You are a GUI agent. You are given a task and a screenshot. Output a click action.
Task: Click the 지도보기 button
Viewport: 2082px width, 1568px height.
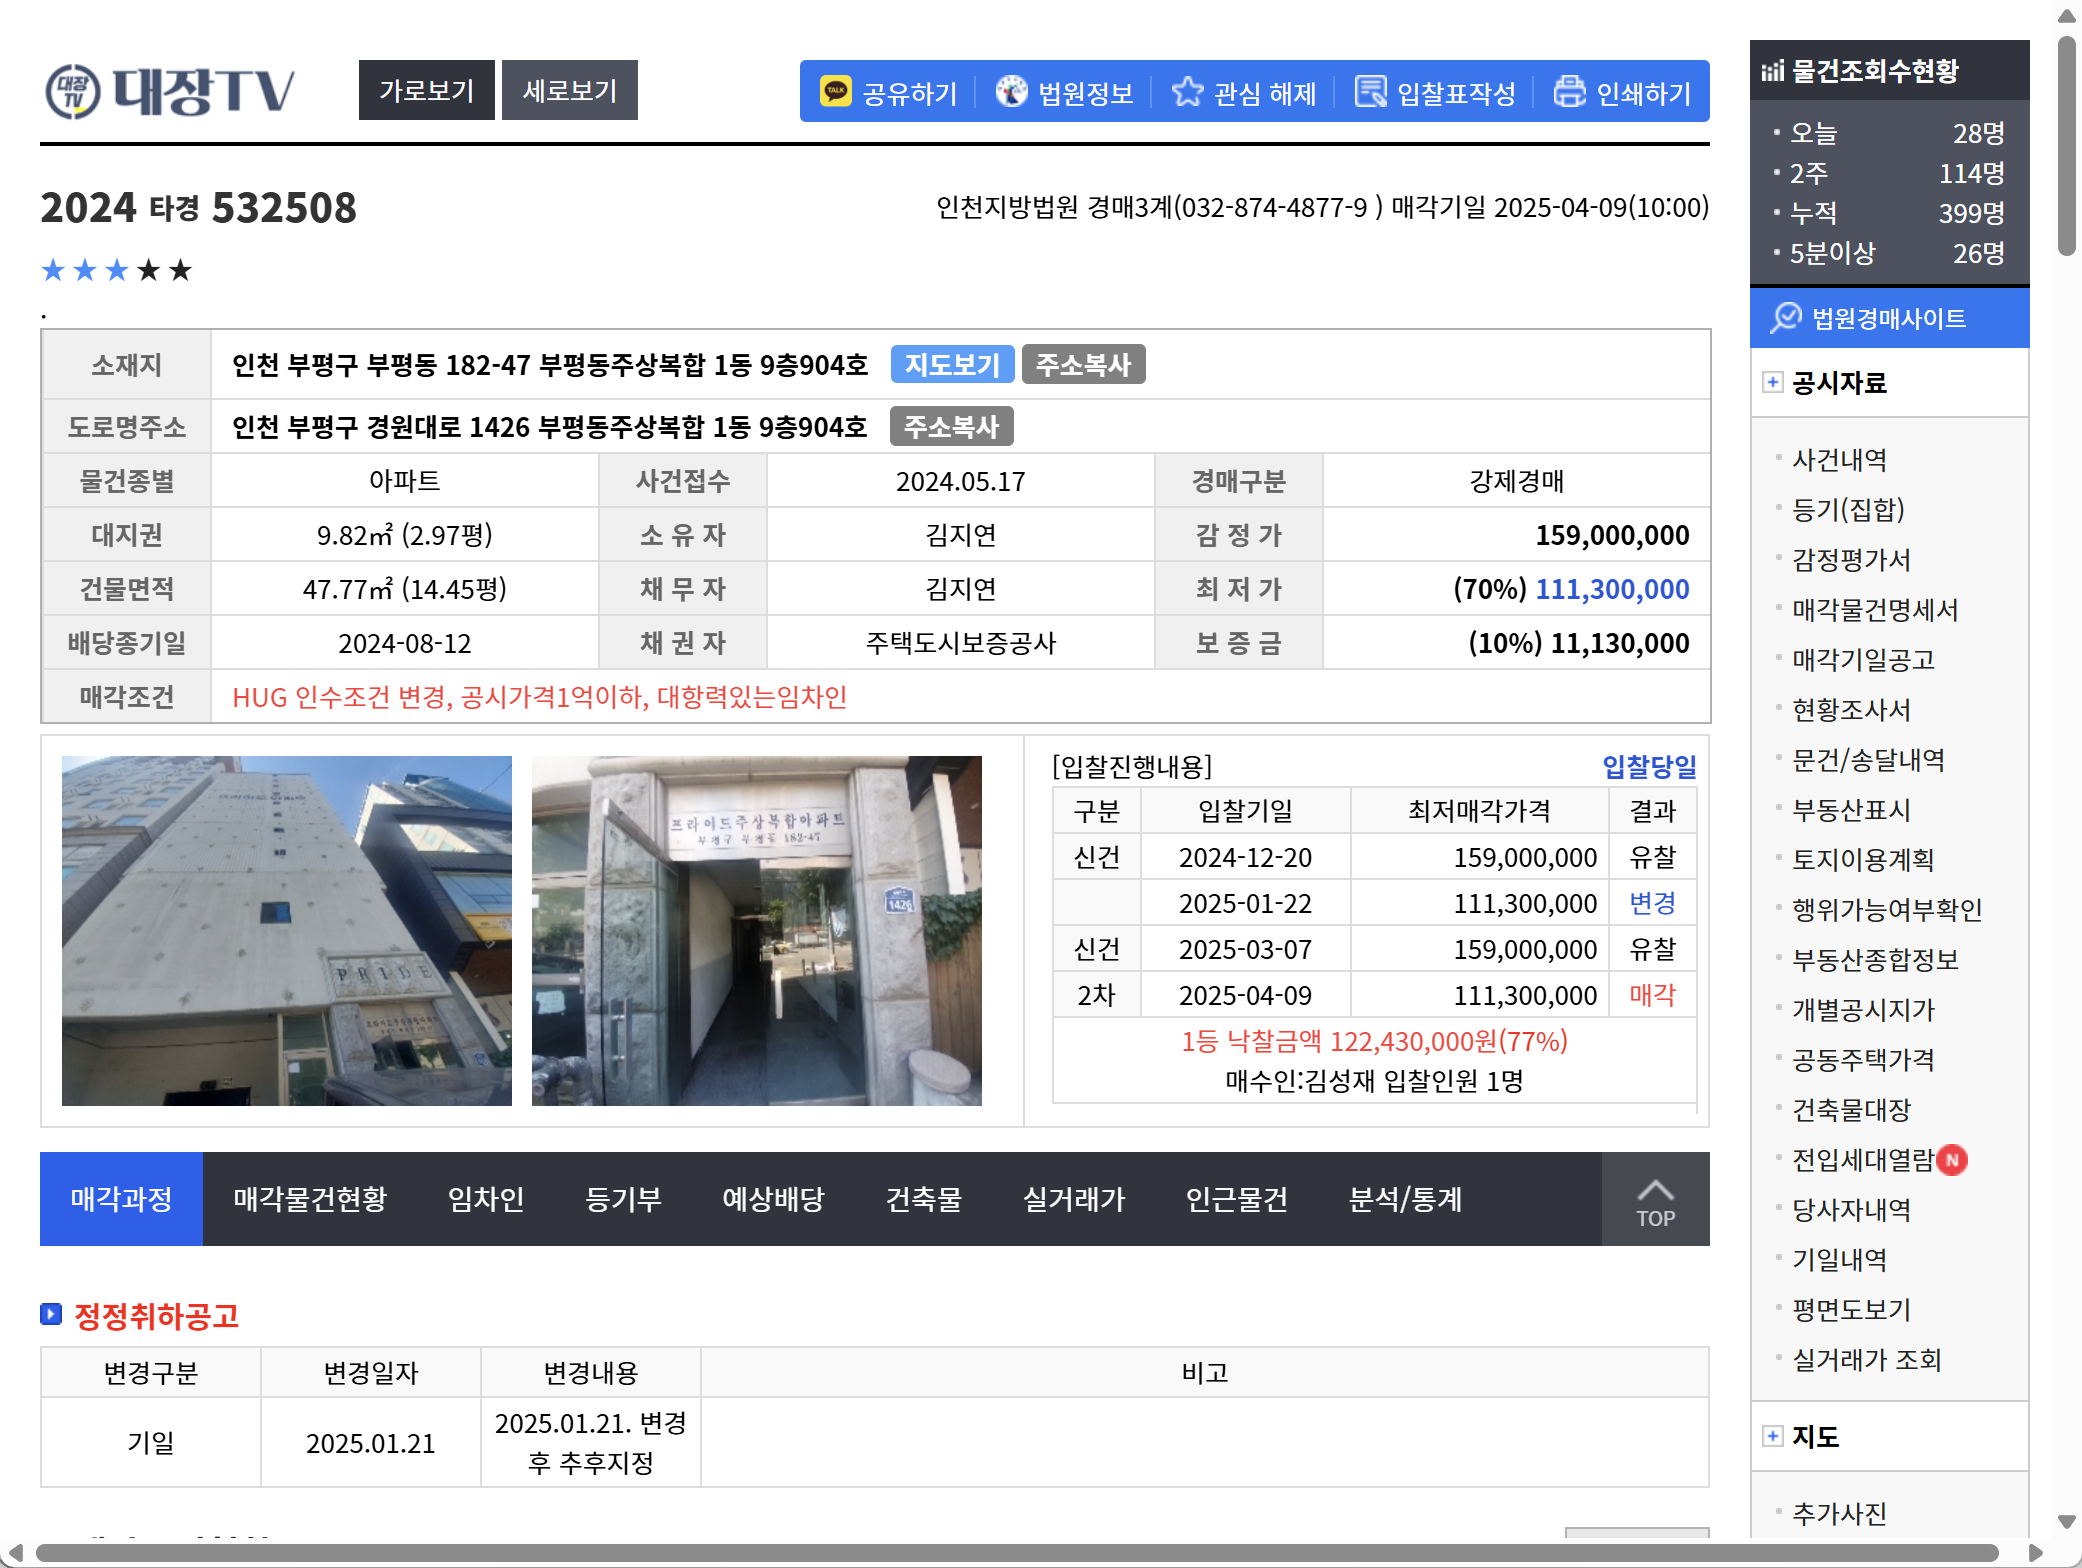pos(952,365)
